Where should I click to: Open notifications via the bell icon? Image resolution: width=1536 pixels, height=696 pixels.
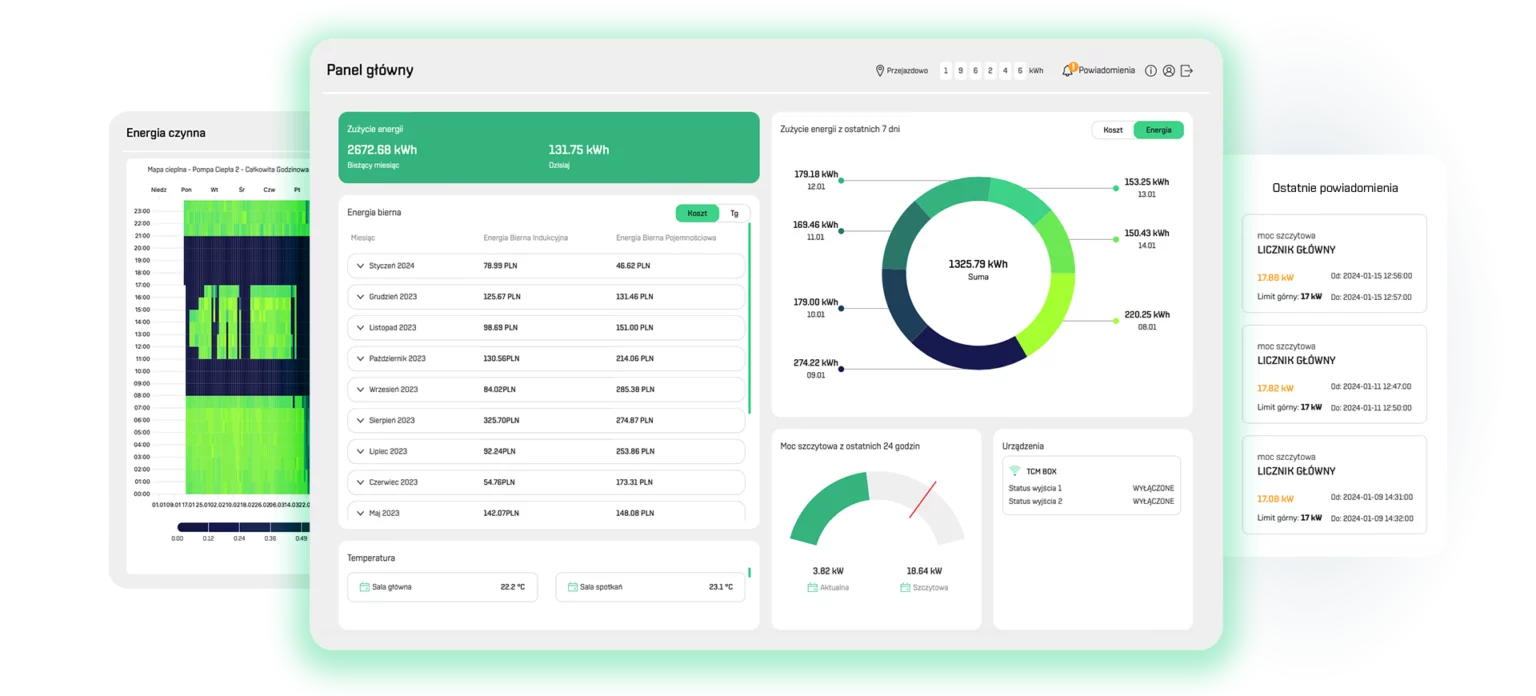(1067, 71)
